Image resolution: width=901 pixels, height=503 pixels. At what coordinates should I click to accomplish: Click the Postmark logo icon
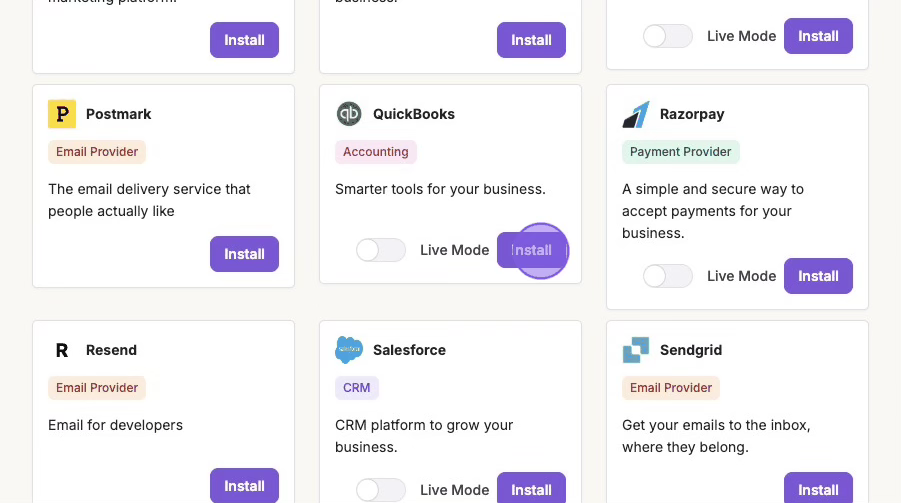click(x=62, y=114)
